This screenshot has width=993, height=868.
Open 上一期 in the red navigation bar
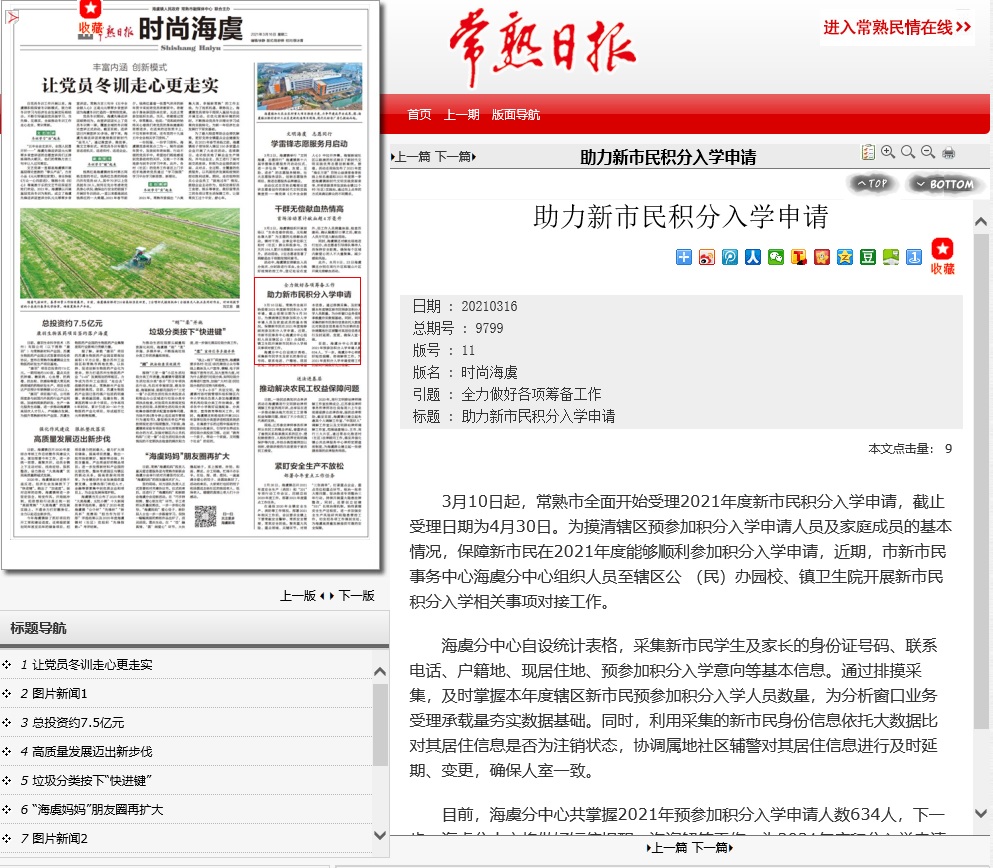[x=462, y=115]
